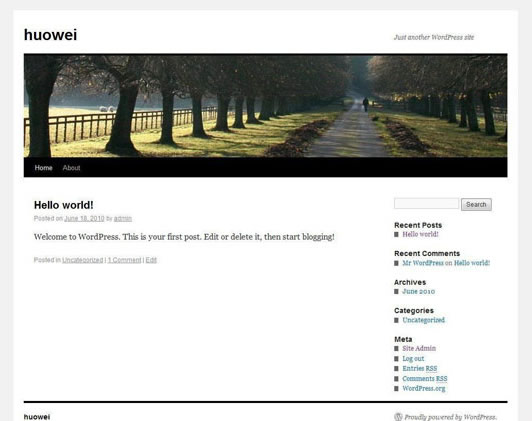
Task: Click the June 18, 2010 post date link
Action: tap(84, 218)
